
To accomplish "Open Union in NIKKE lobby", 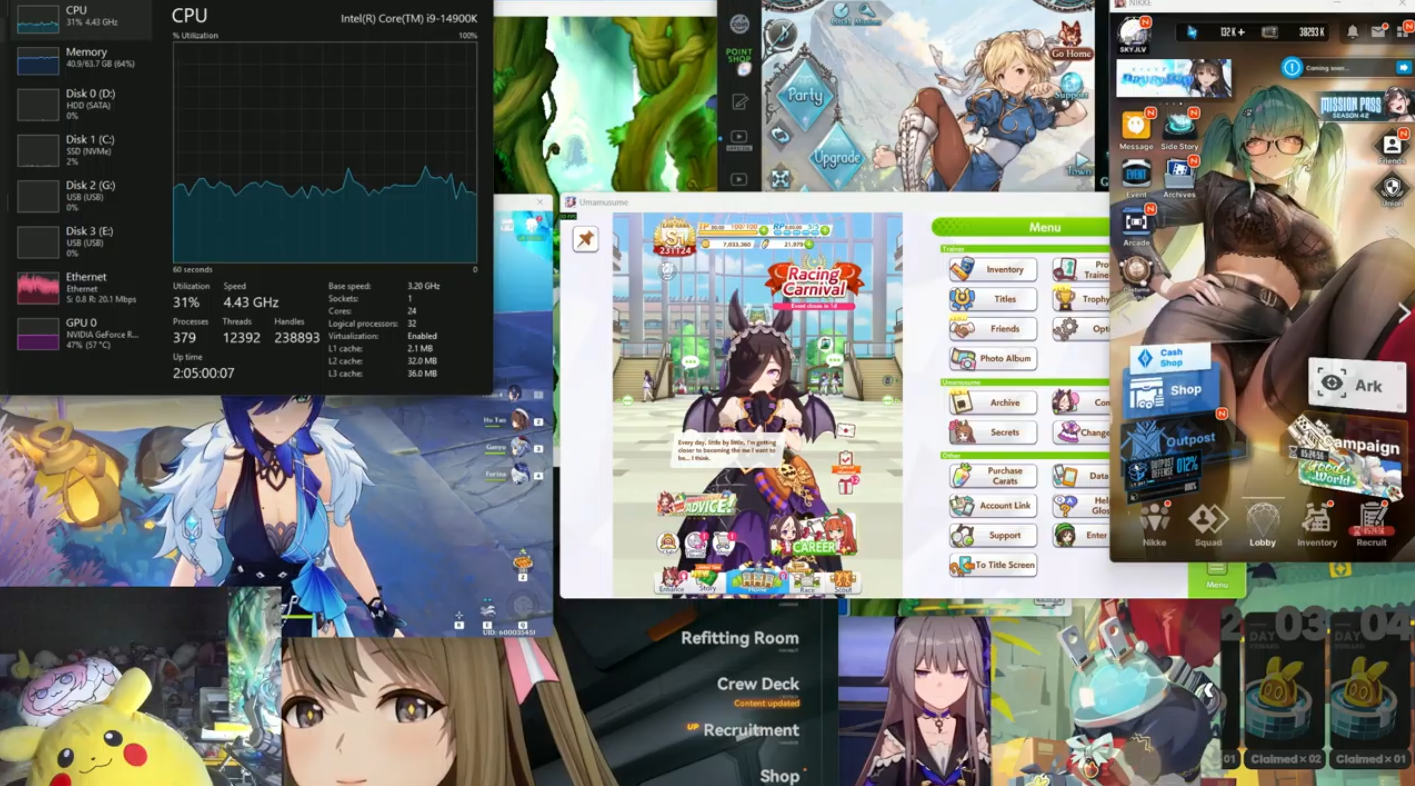I will pyautogui.click(x=1391, y=191).
